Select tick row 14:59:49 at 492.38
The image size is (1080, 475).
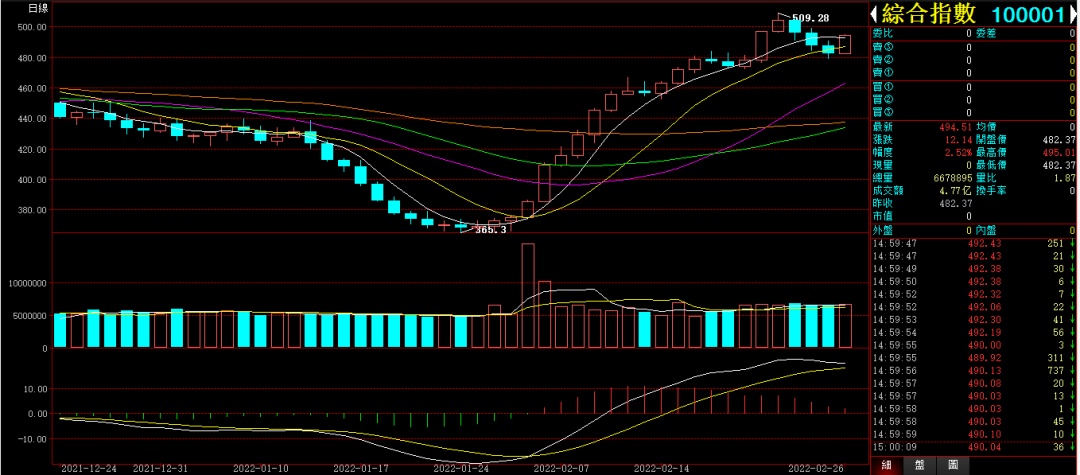(x=974, y=268)
